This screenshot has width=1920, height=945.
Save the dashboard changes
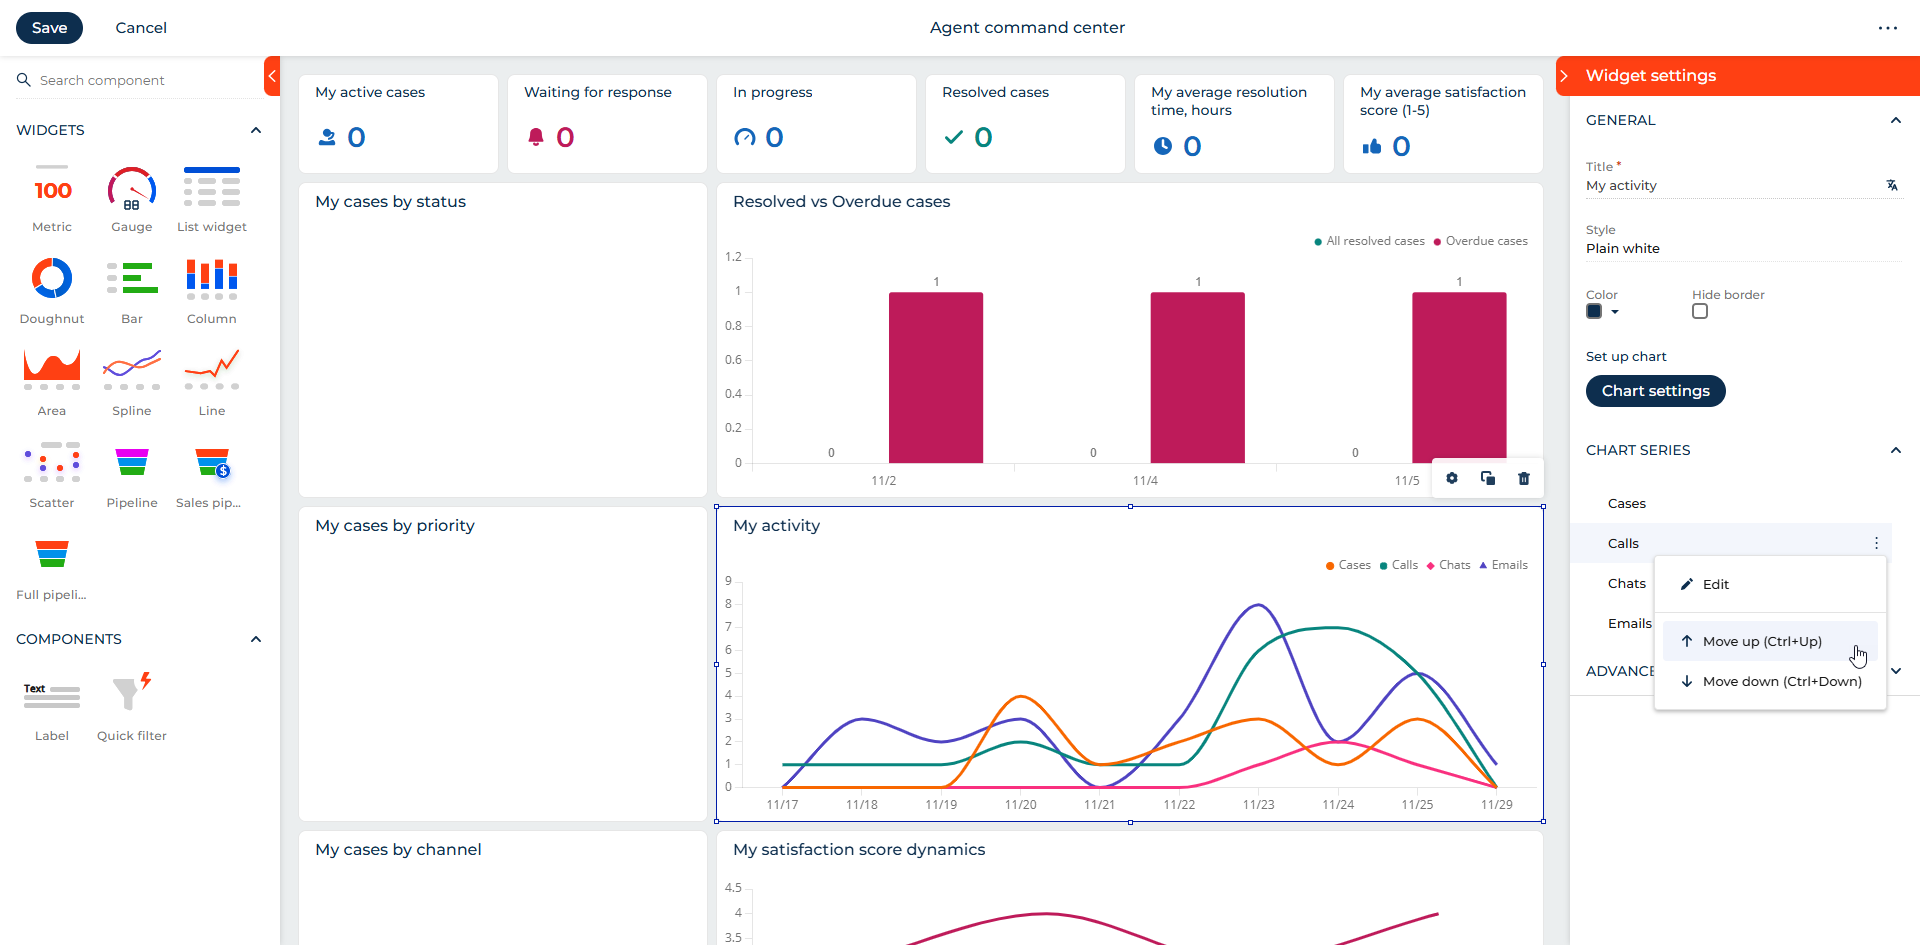coord(49,28)
